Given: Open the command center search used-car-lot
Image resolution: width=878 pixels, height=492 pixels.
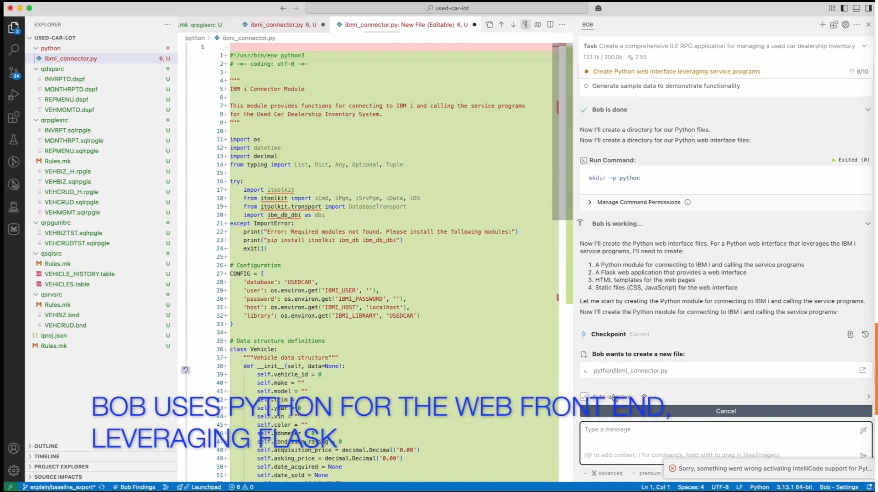Looking at the screenshot, I should pyautogui.click(x=447, y=8).
